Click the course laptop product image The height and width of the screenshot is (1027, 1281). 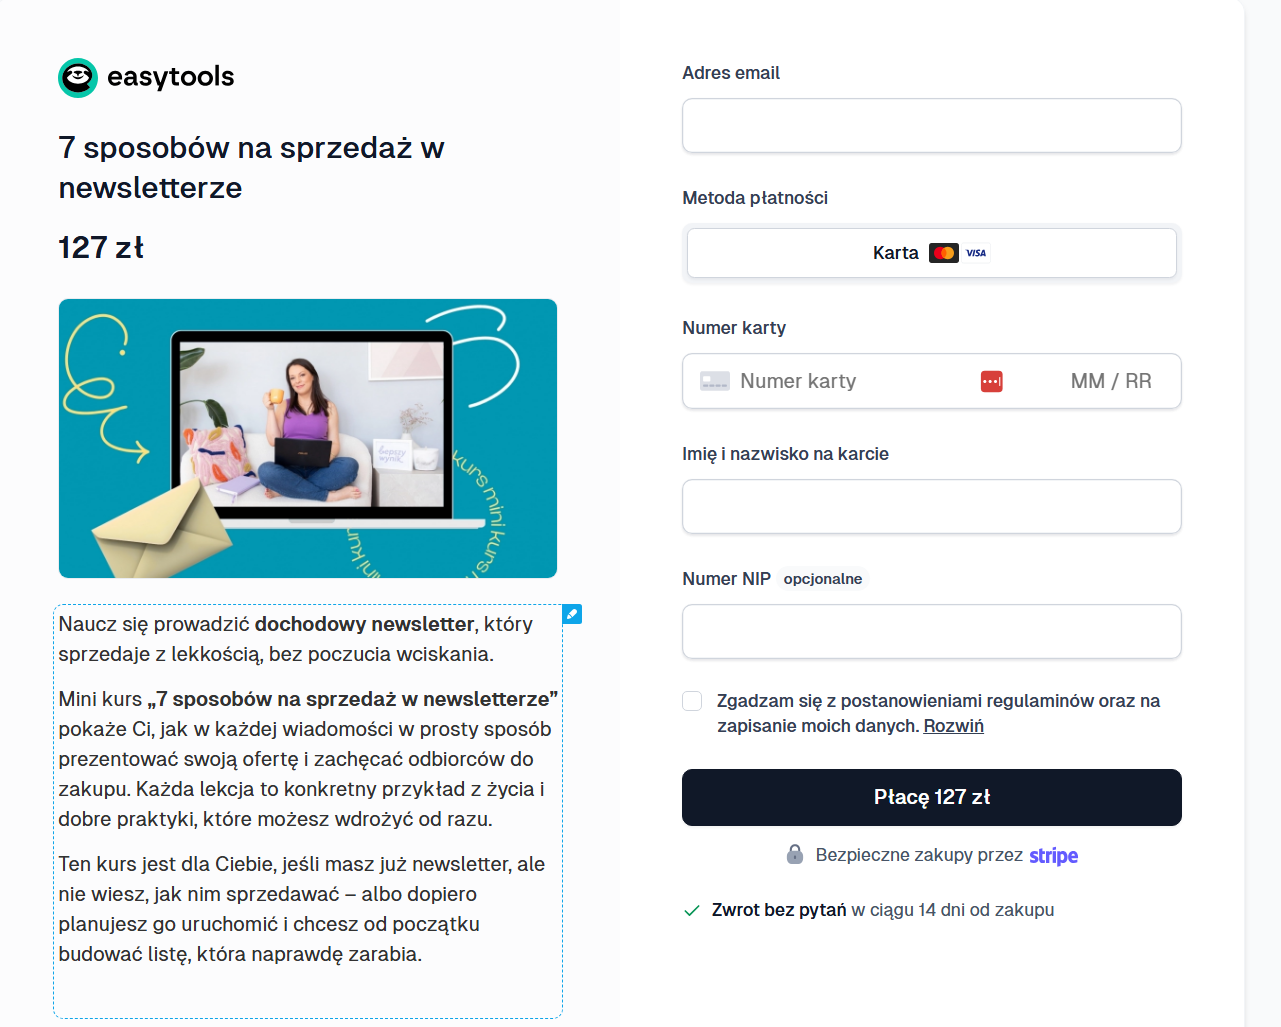click(x=308, y=438)
